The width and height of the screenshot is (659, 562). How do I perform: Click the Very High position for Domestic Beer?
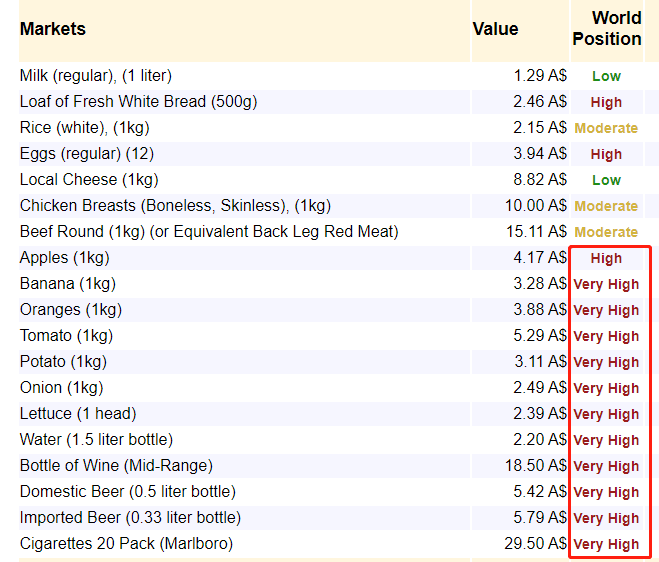coord(606,493)
